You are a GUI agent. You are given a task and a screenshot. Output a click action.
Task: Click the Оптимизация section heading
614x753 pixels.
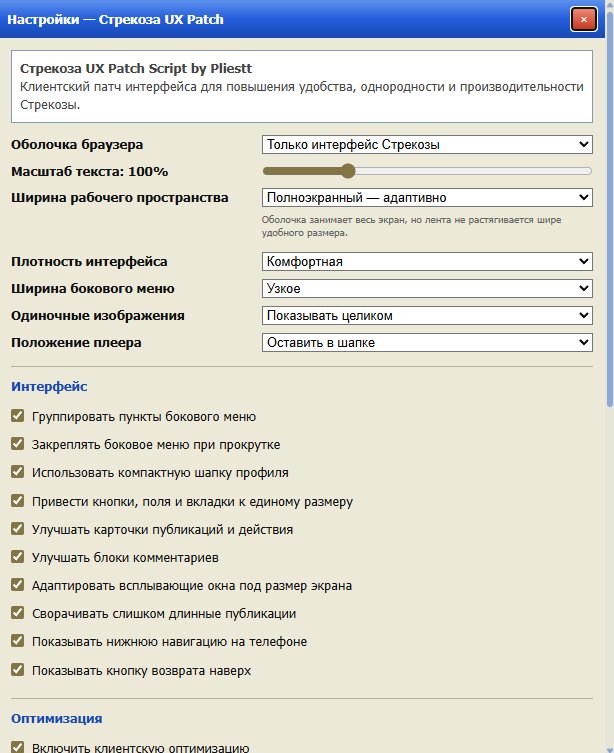(x=57, y=719)
